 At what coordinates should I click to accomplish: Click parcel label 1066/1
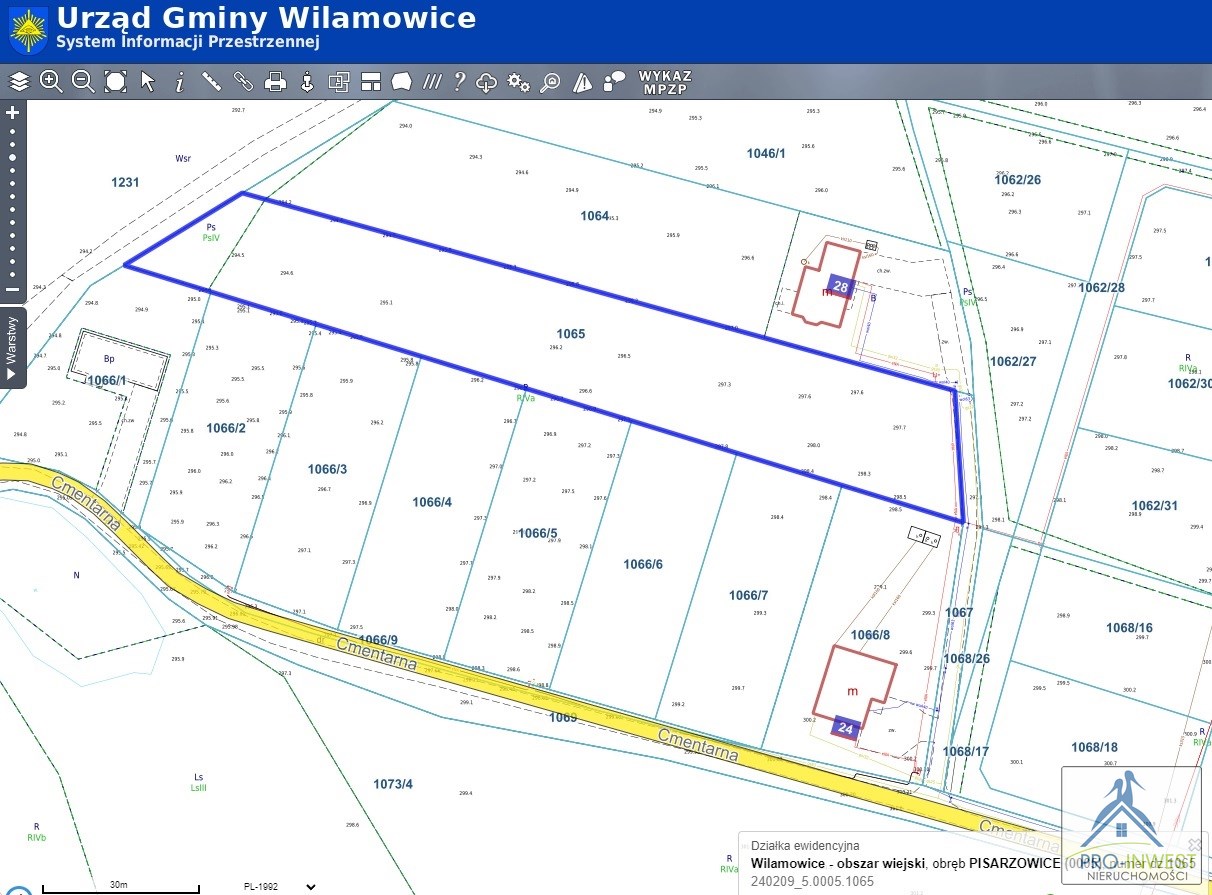(x=107, y=380)
